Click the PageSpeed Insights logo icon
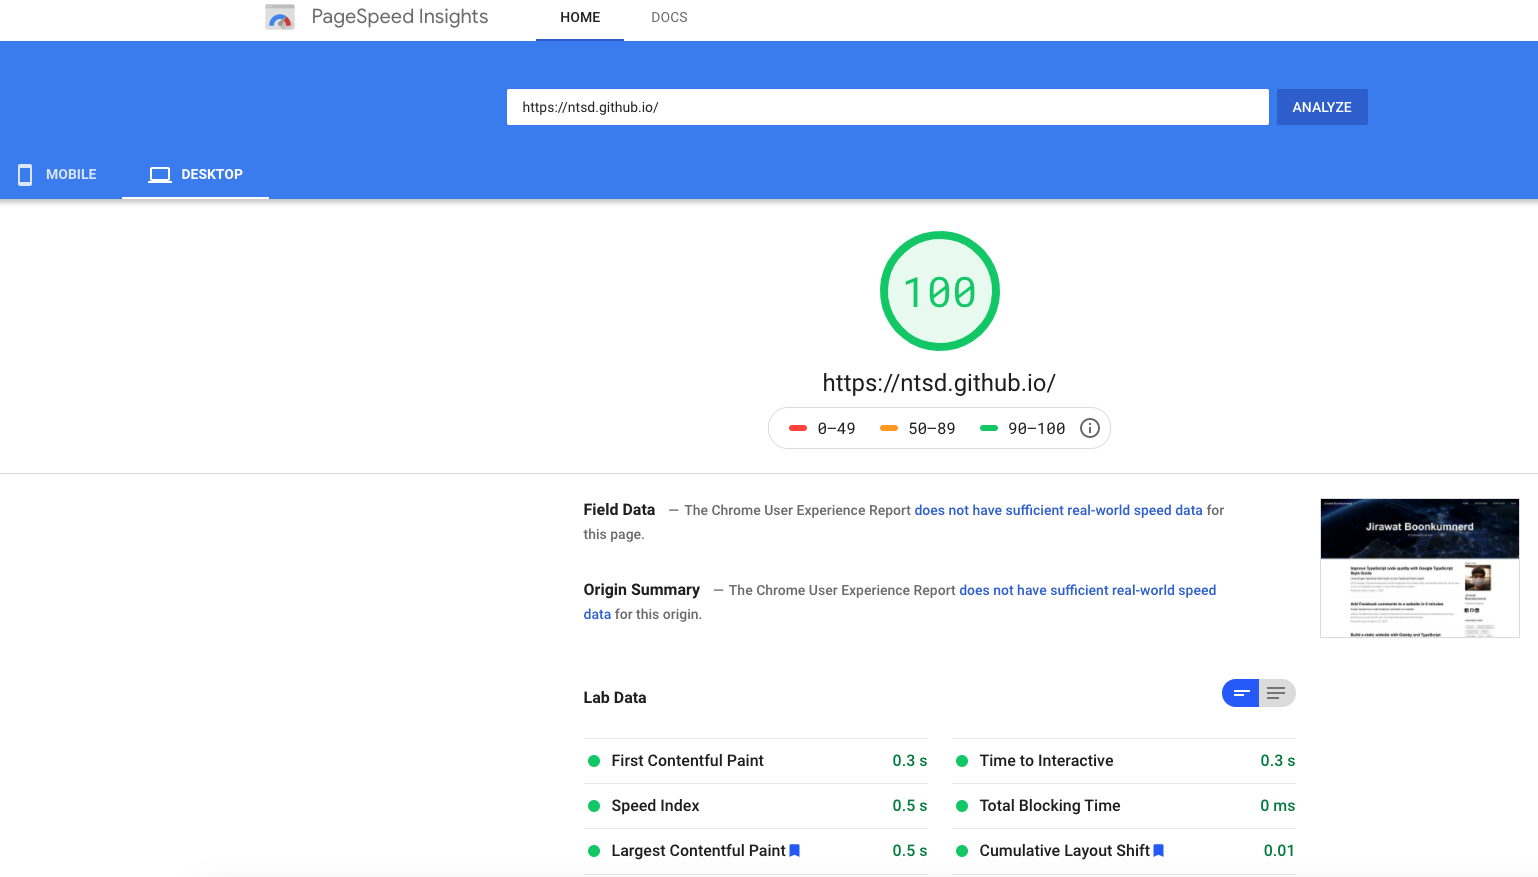 coord(279,16)
